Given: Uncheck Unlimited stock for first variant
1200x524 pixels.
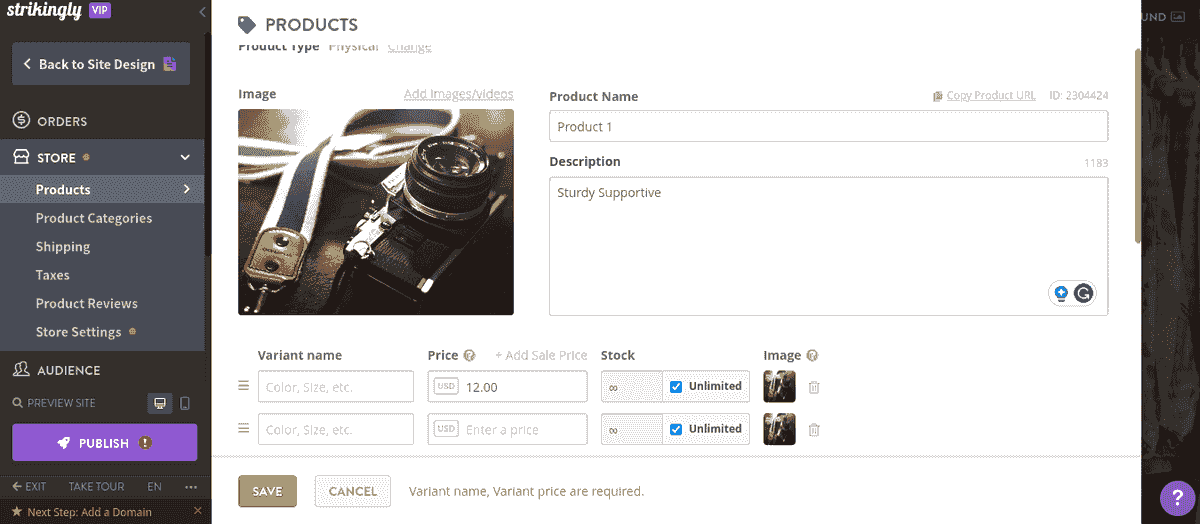Looking at the screenshot, I should click(676, 387).
